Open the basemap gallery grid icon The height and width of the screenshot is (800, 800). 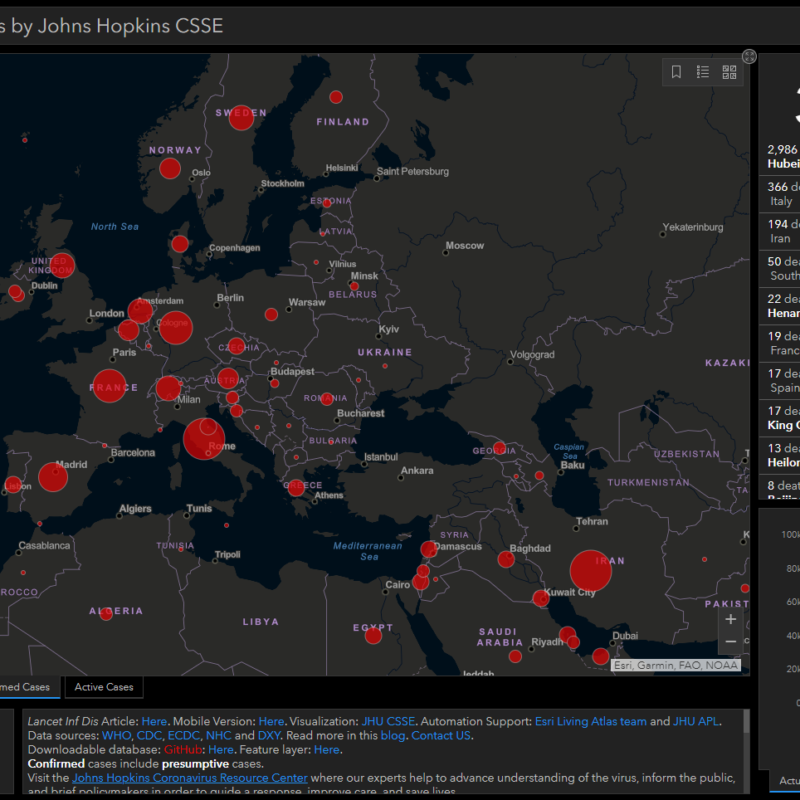pos(729,72)
